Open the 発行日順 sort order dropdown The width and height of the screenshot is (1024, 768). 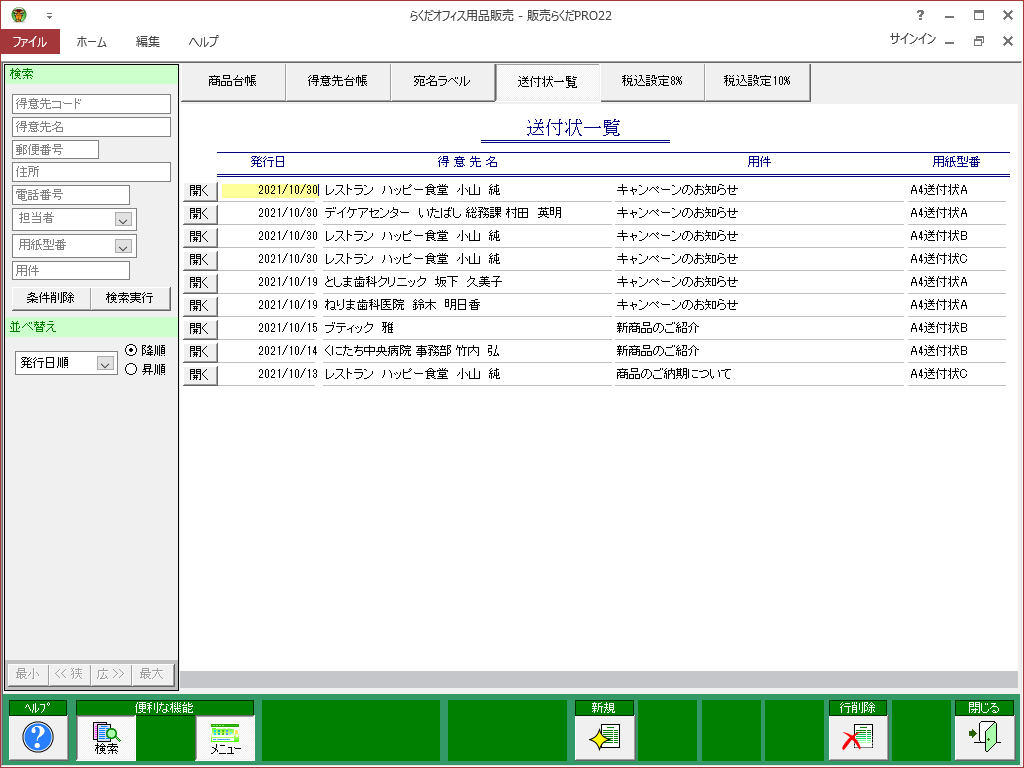coord(105,363)
